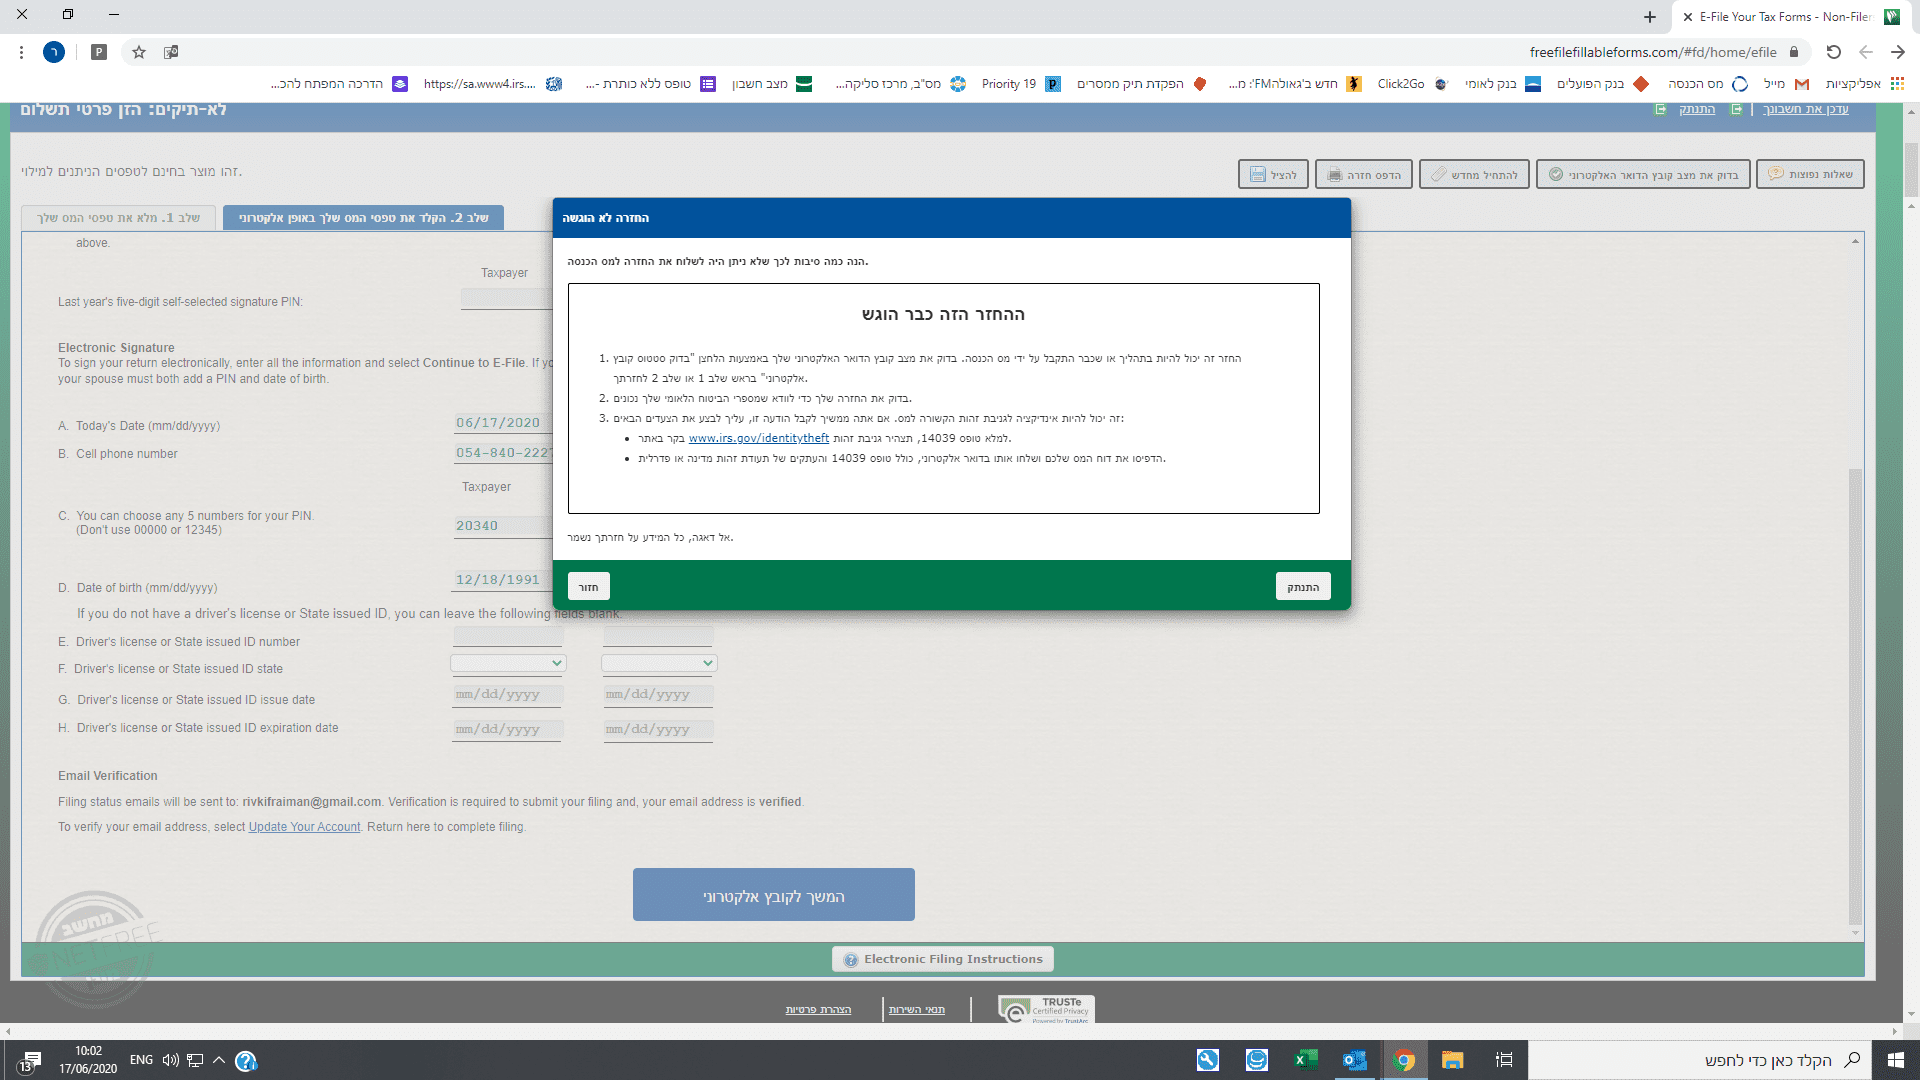1920x1080 pixels.
Task: Open FAQ (שאלות נפוצות) speech-bubble button
Action: 1810,174
